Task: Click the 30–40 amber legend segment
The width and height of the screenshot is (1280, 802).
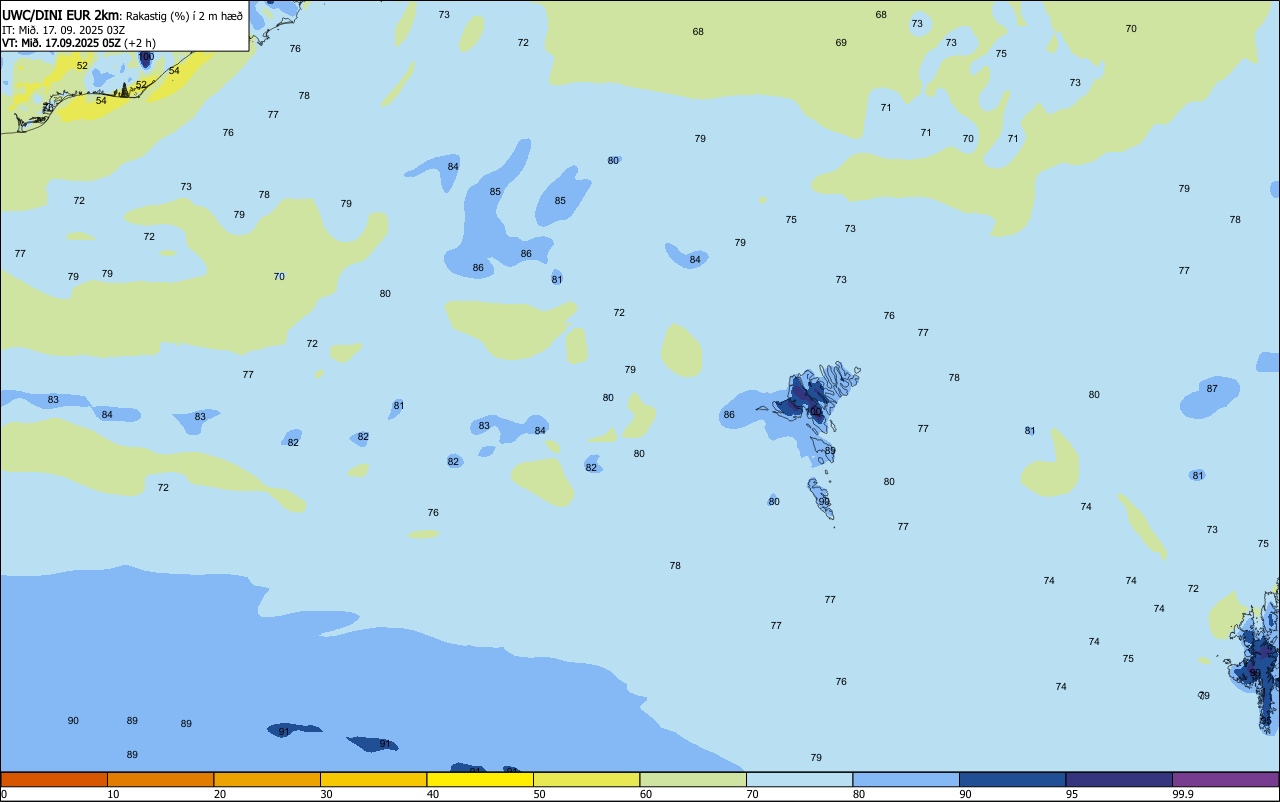Action: pos(373,779)
